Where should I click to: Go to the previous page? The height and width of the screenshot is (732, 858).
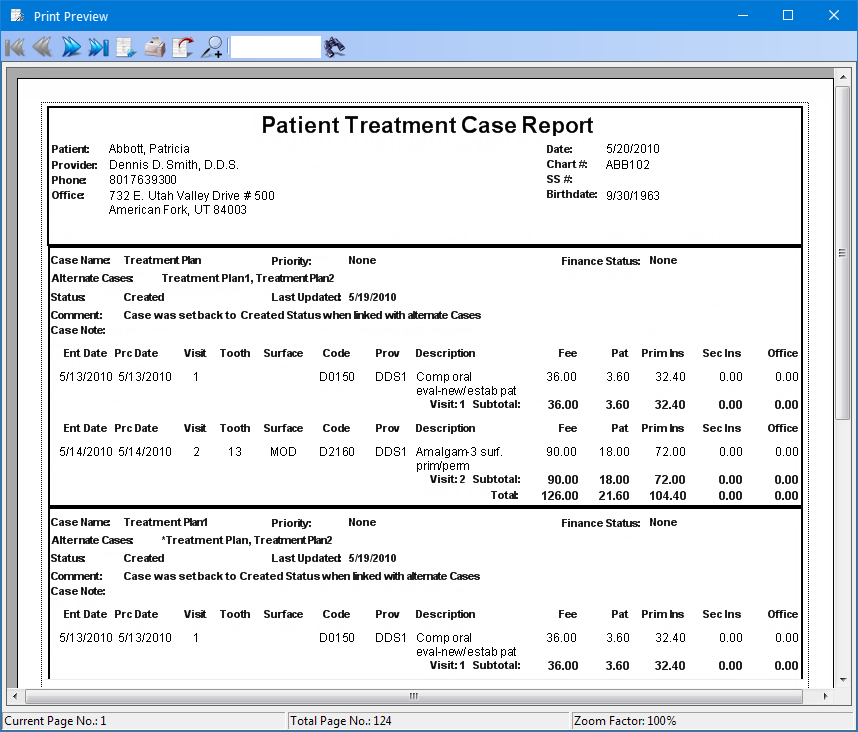click(42, 47)
